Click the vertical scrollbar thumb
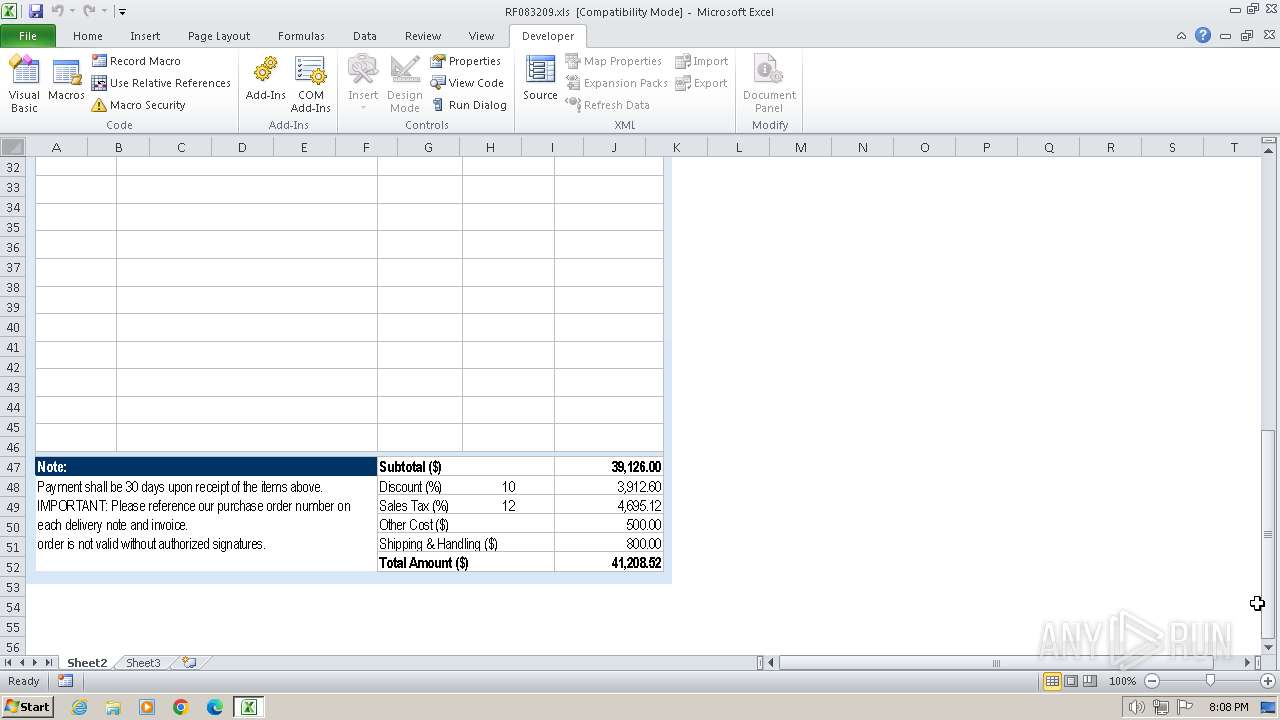Screen dimensions: 1280x720 [1268, 534]
